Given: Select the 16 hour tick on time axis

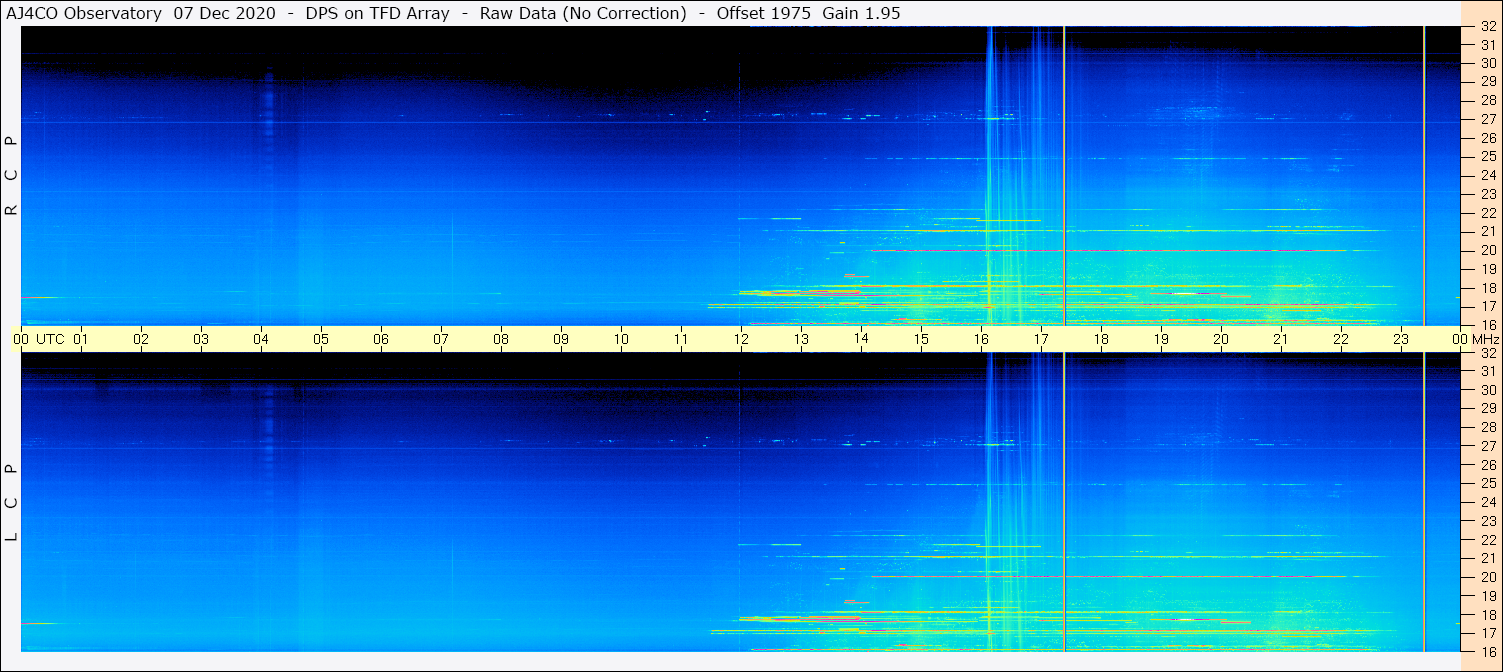Looking at the screenshot, I should (981, 339).
